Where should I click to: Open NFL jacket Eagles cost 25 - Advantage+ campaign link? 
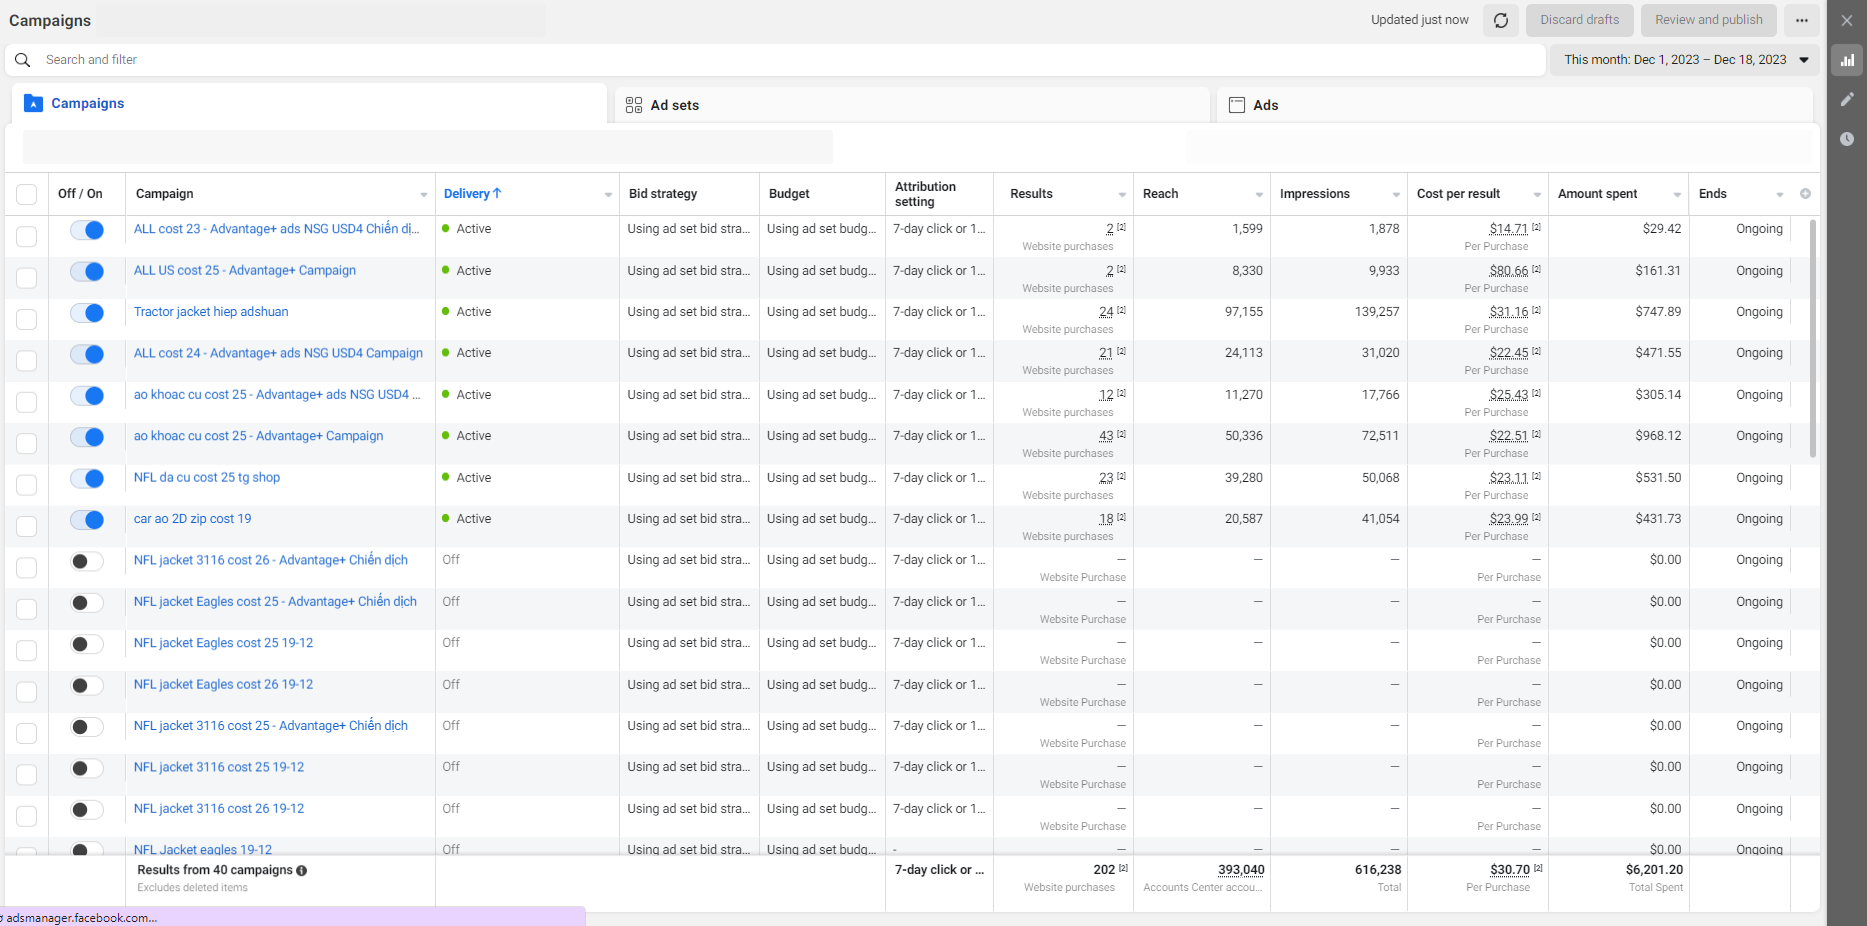(275, 602)
